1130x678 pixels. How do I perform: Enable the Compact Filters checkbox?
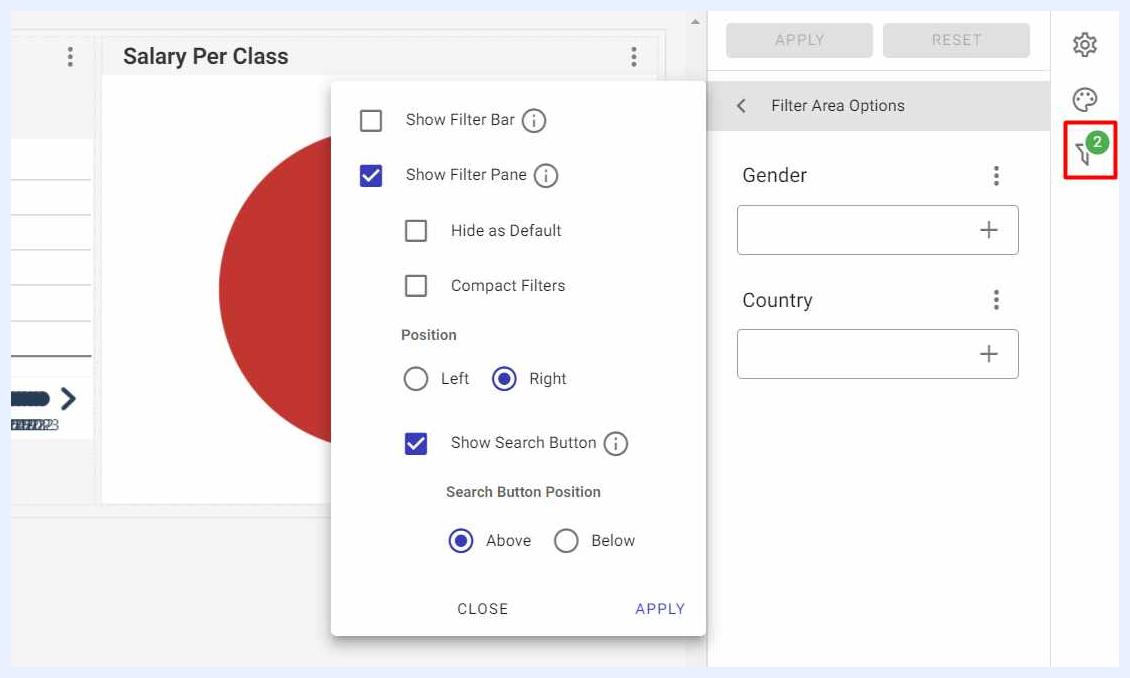click(x=416, y=285)
